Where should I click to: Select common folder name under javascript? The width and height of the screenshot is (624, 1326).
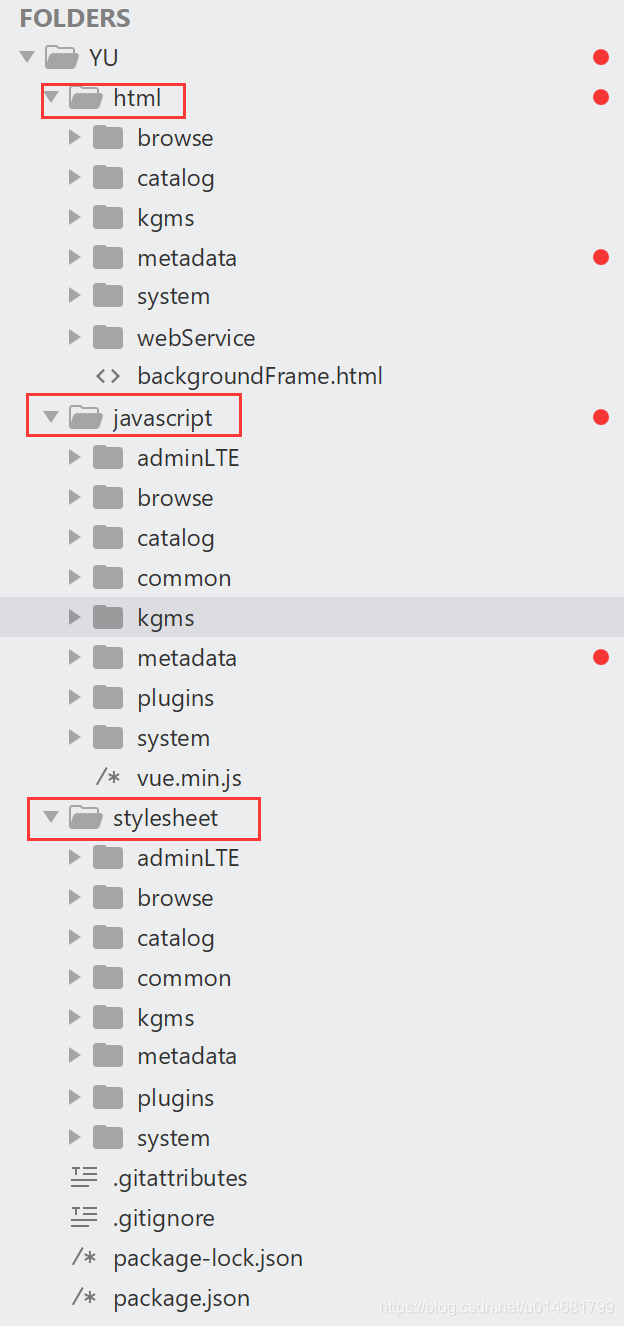[184, 577]
